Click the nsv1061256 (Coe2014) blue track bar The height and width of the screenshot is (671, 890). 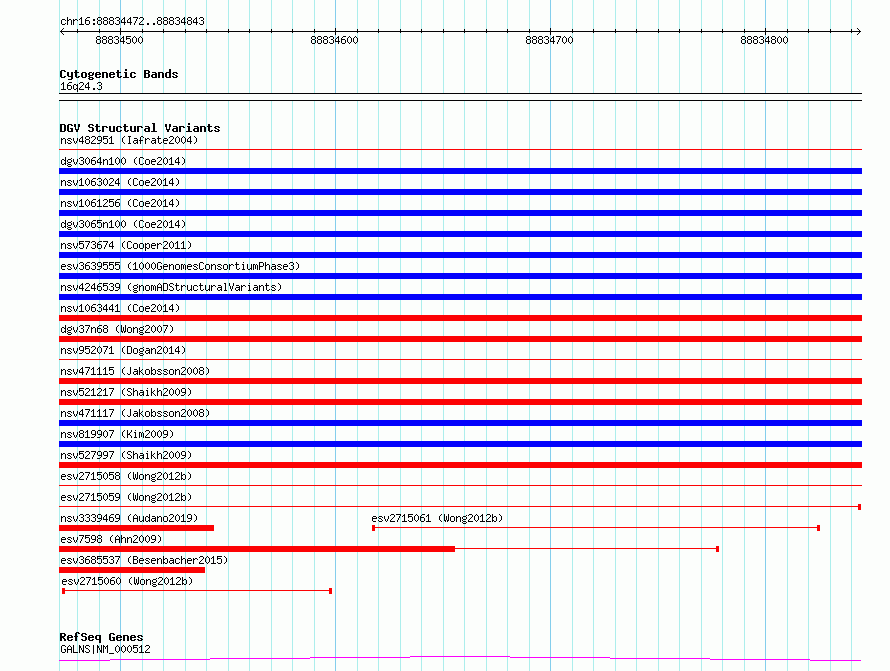[x=460, y=213]
